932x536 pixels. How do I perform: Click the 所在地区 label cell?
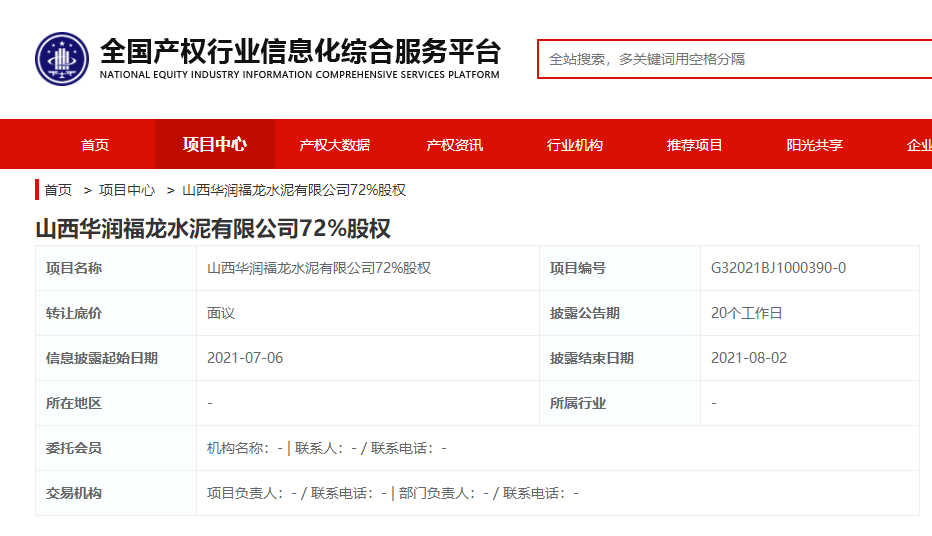coord(116,403)
